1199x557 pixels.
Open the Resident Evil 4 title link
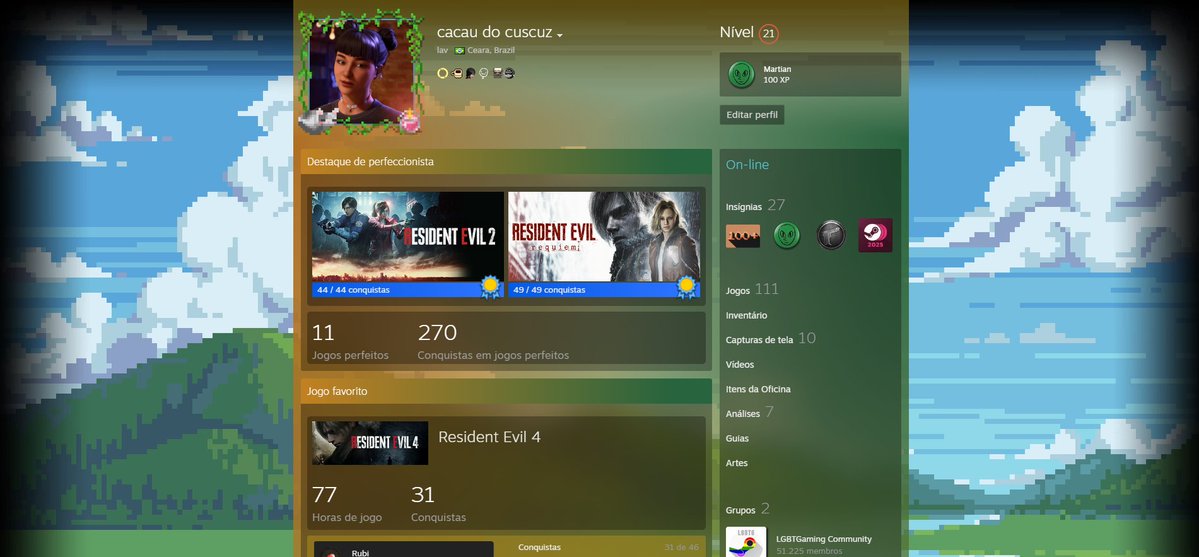click(x=489, y=437)
